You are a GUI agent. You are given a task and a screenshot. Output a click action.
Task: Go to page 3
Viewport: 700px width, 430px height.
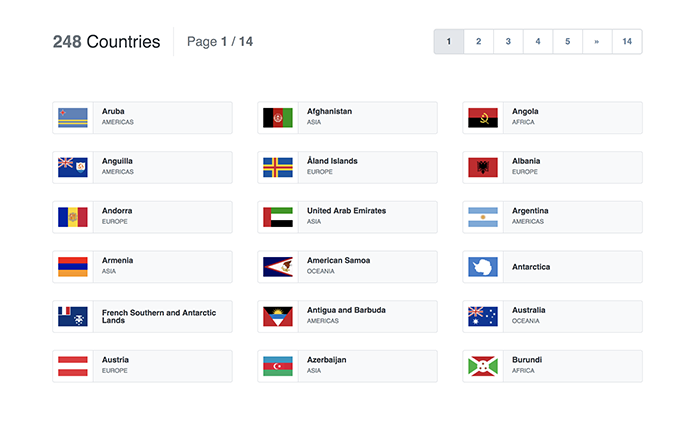coord(508,41)
